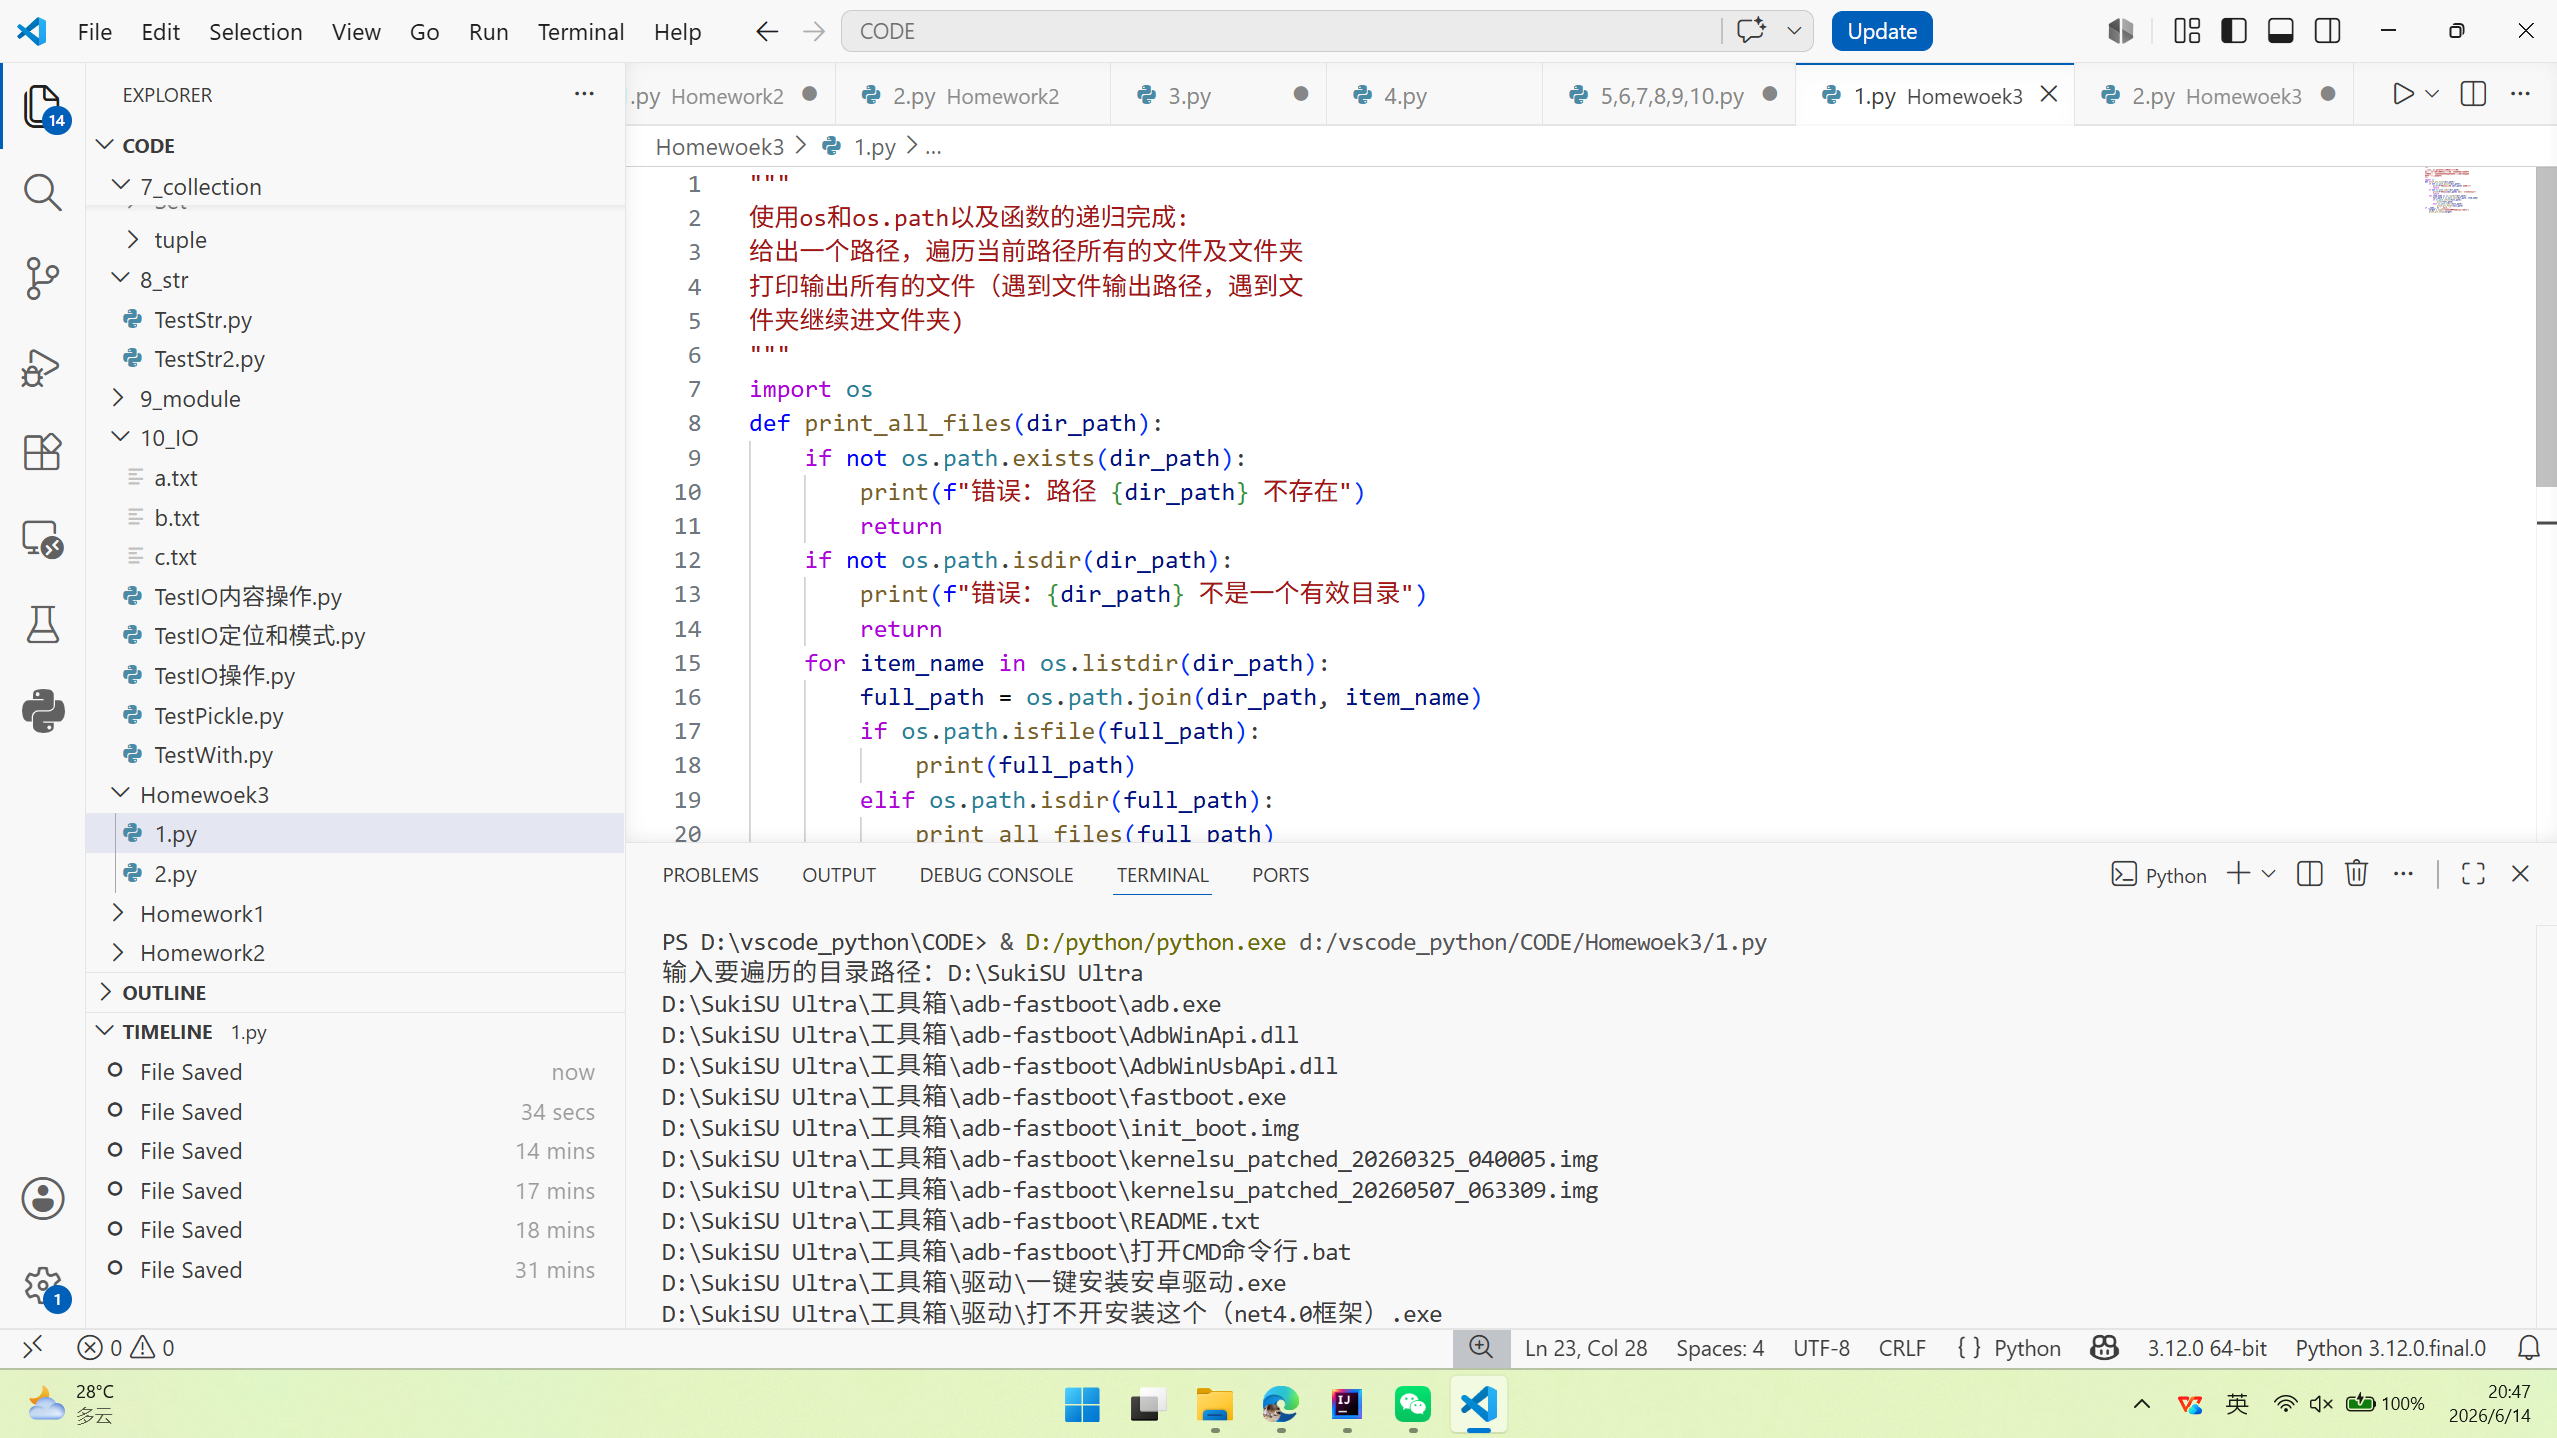Click the CODE command center search box

1280,31
